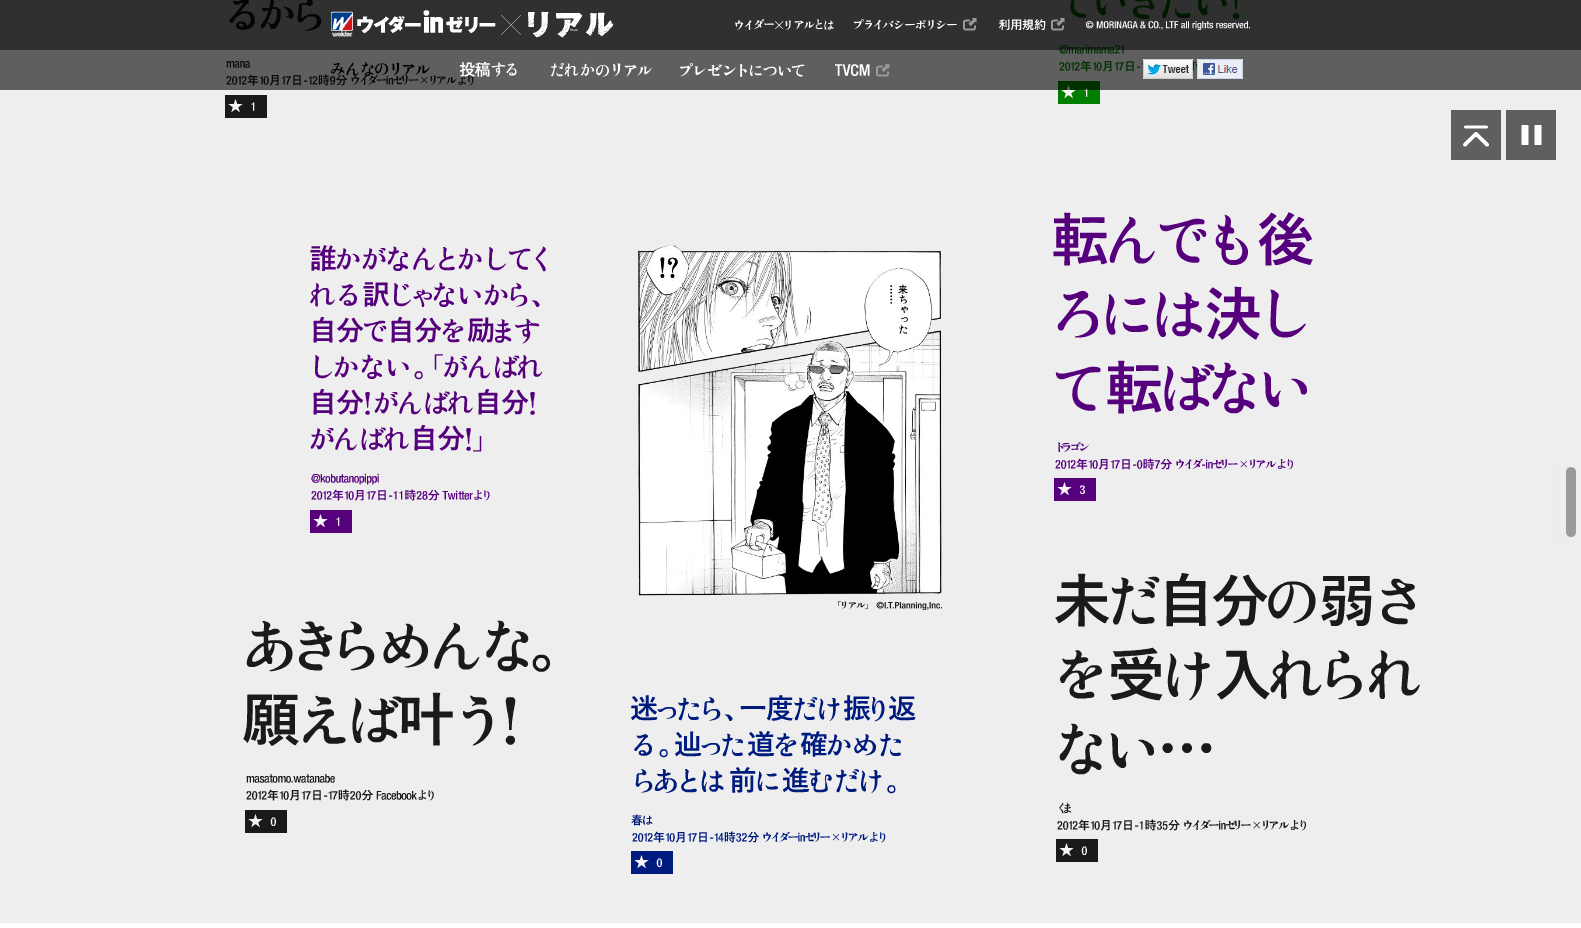This screenshot has width=1581, height=928.
Task: Star the purple 誰かがなんとかしてくれる post
Action: (330, 521)
